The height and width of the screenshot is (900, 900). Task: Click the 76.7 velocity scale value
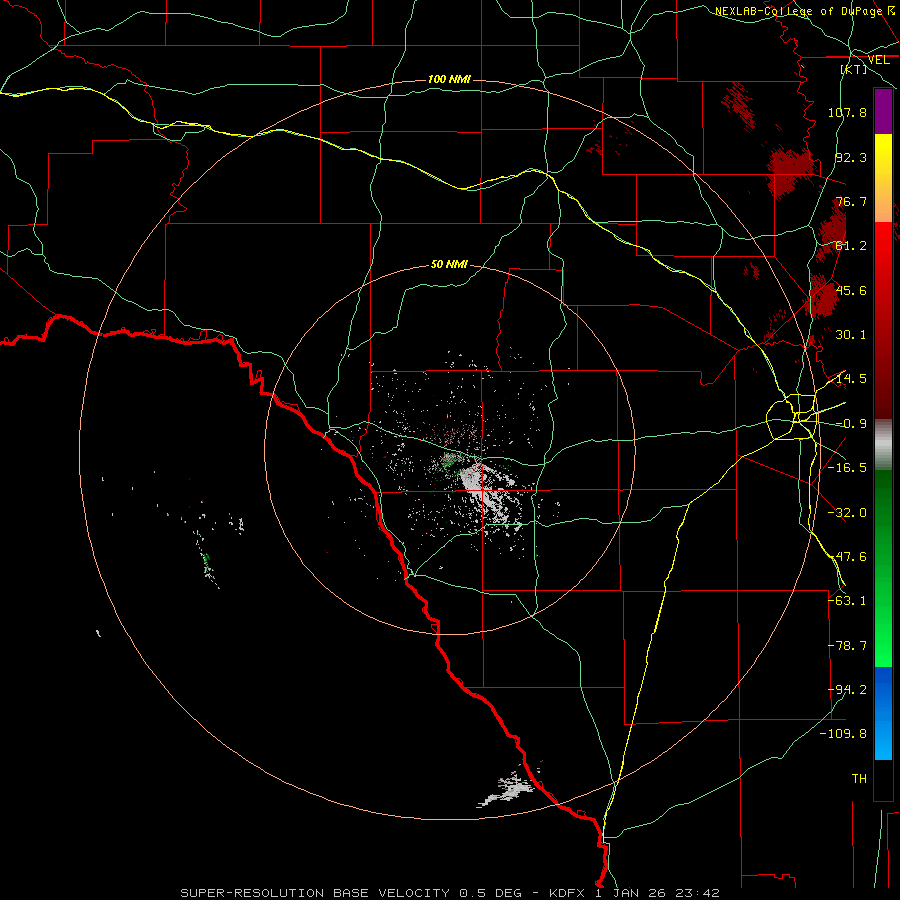tap(851, 201)
